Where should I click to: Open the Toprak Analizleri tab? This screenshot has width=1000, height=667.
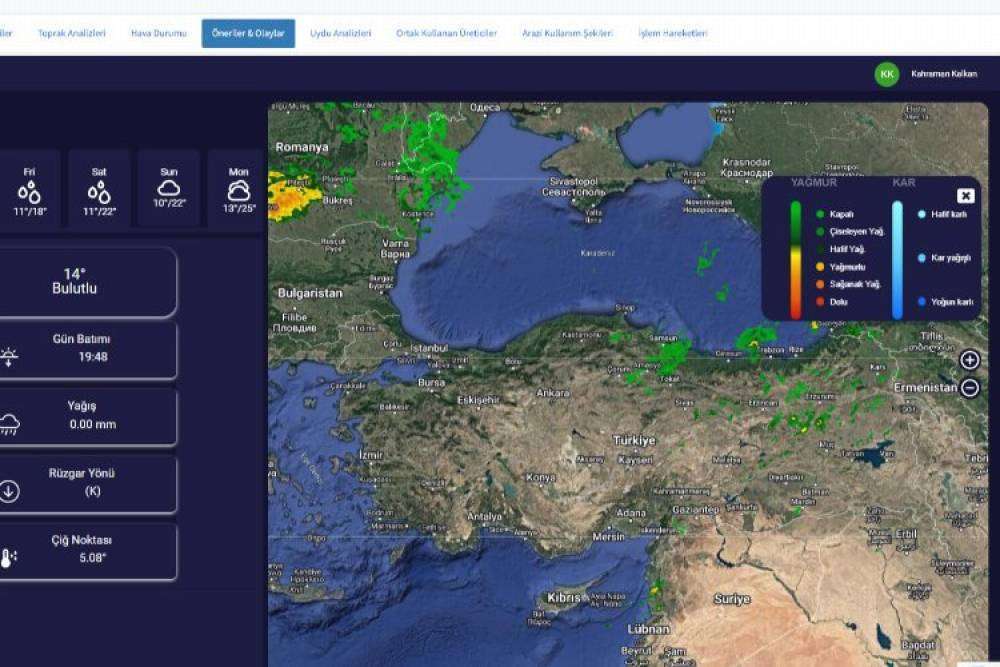point(72,33)
